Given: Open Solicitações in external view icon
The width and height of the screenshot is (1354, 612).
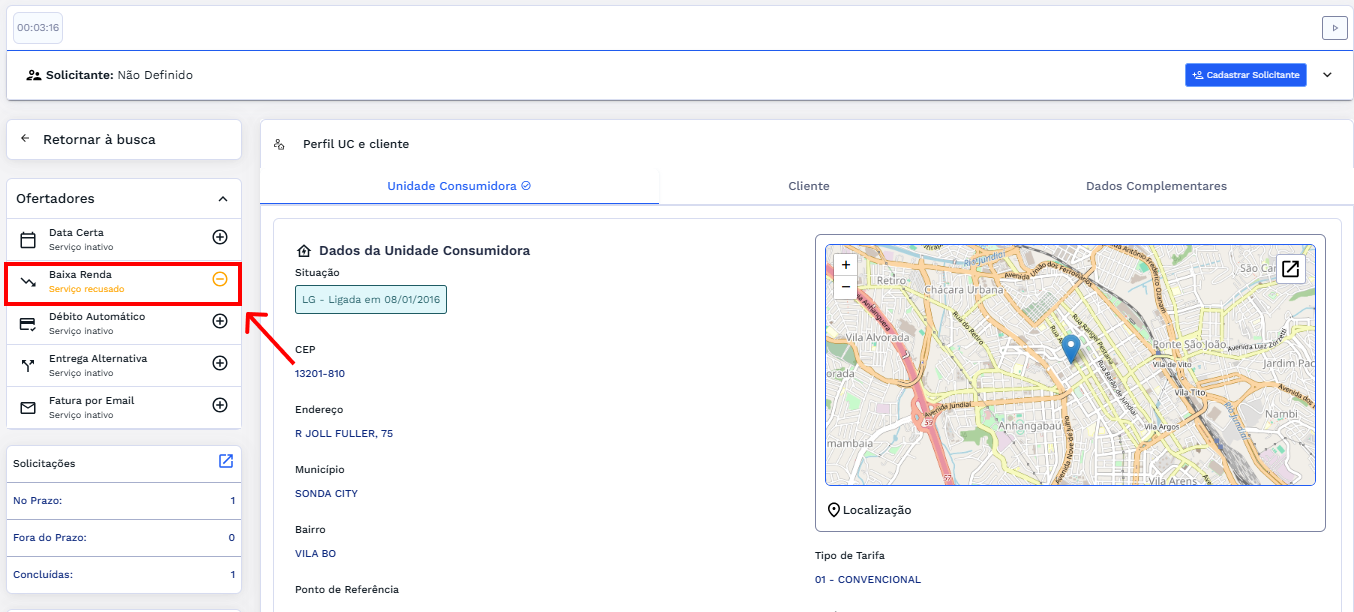Looking at the screenshot, I should tap(226, 461).
